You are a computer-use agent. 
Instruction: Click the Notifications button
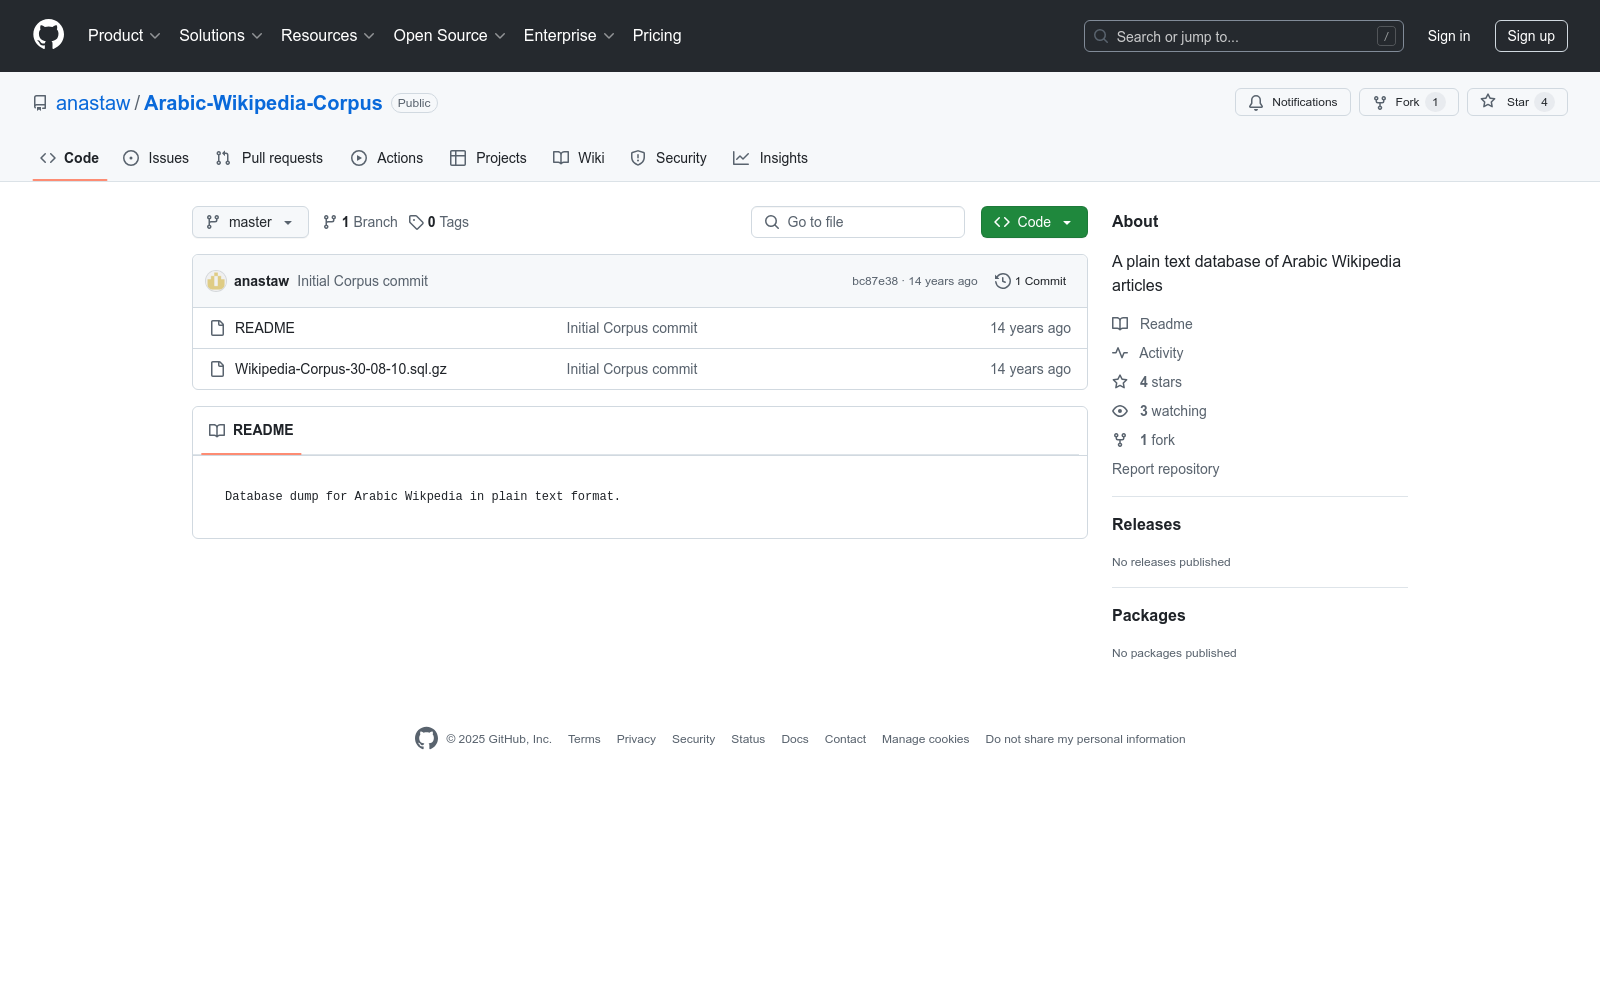click(x=1293, y=102)
